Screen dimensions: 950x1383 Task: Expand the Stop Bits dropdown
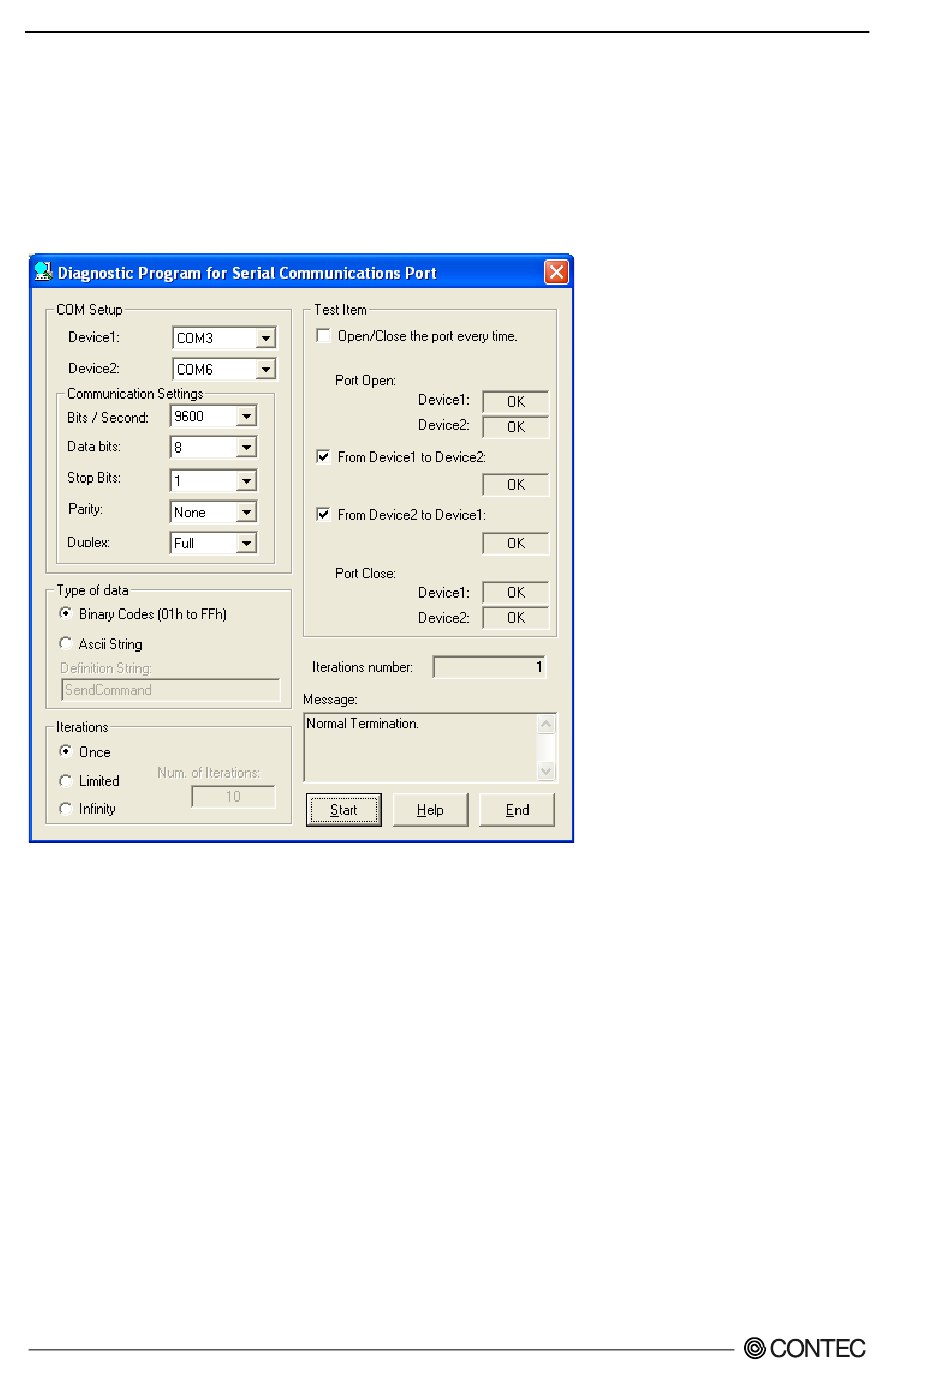246,481
